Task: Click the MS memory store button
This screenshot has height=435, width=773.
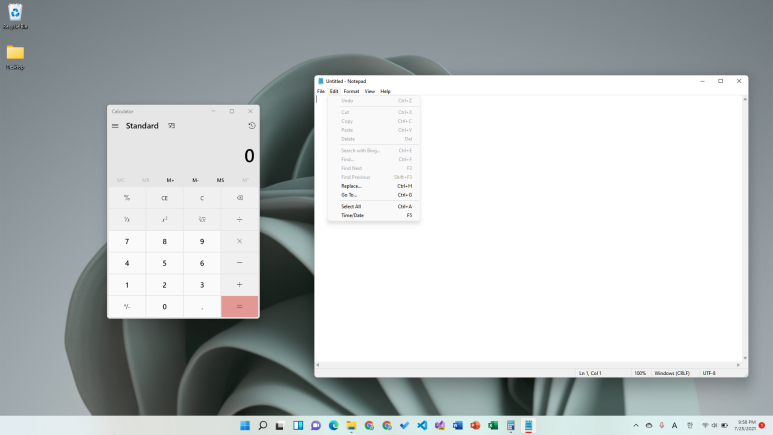Action: 220,180
